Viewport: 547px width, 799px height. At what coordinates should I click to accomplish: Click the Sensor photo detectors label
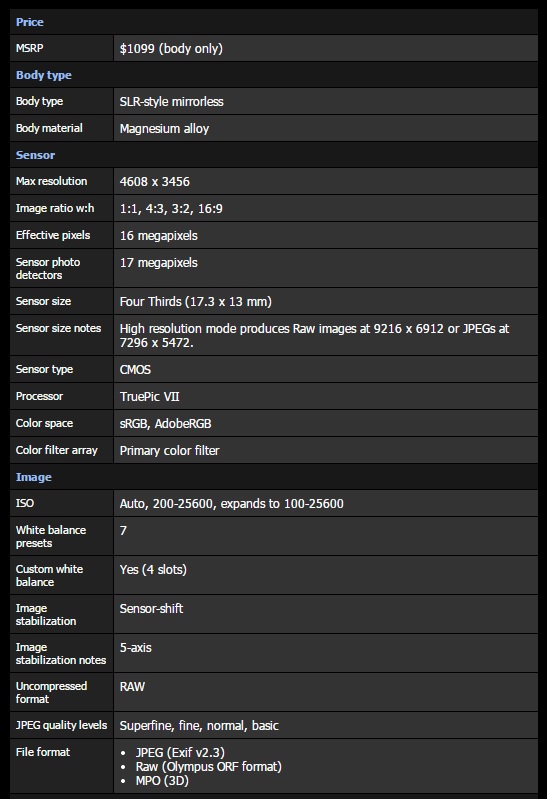pos(48,269)
